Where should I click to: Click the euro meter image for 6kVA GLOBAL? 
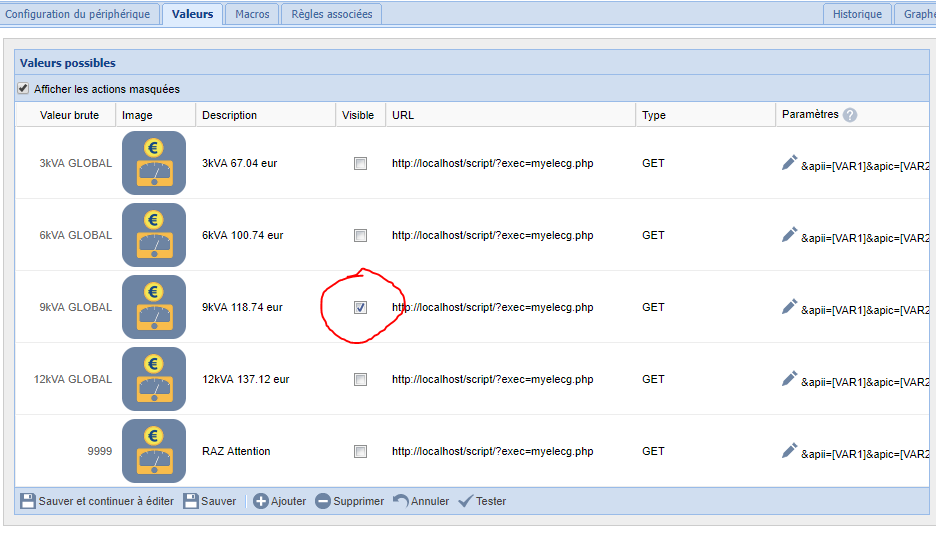tap(154, 235)
